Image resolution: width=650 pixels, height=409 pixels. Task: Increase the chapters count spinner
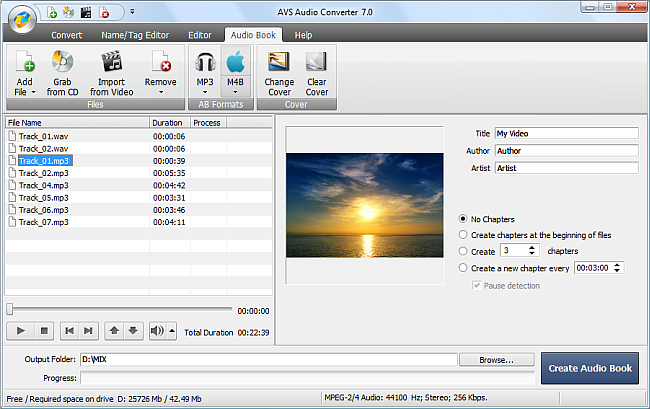click(x=532, y=247)
